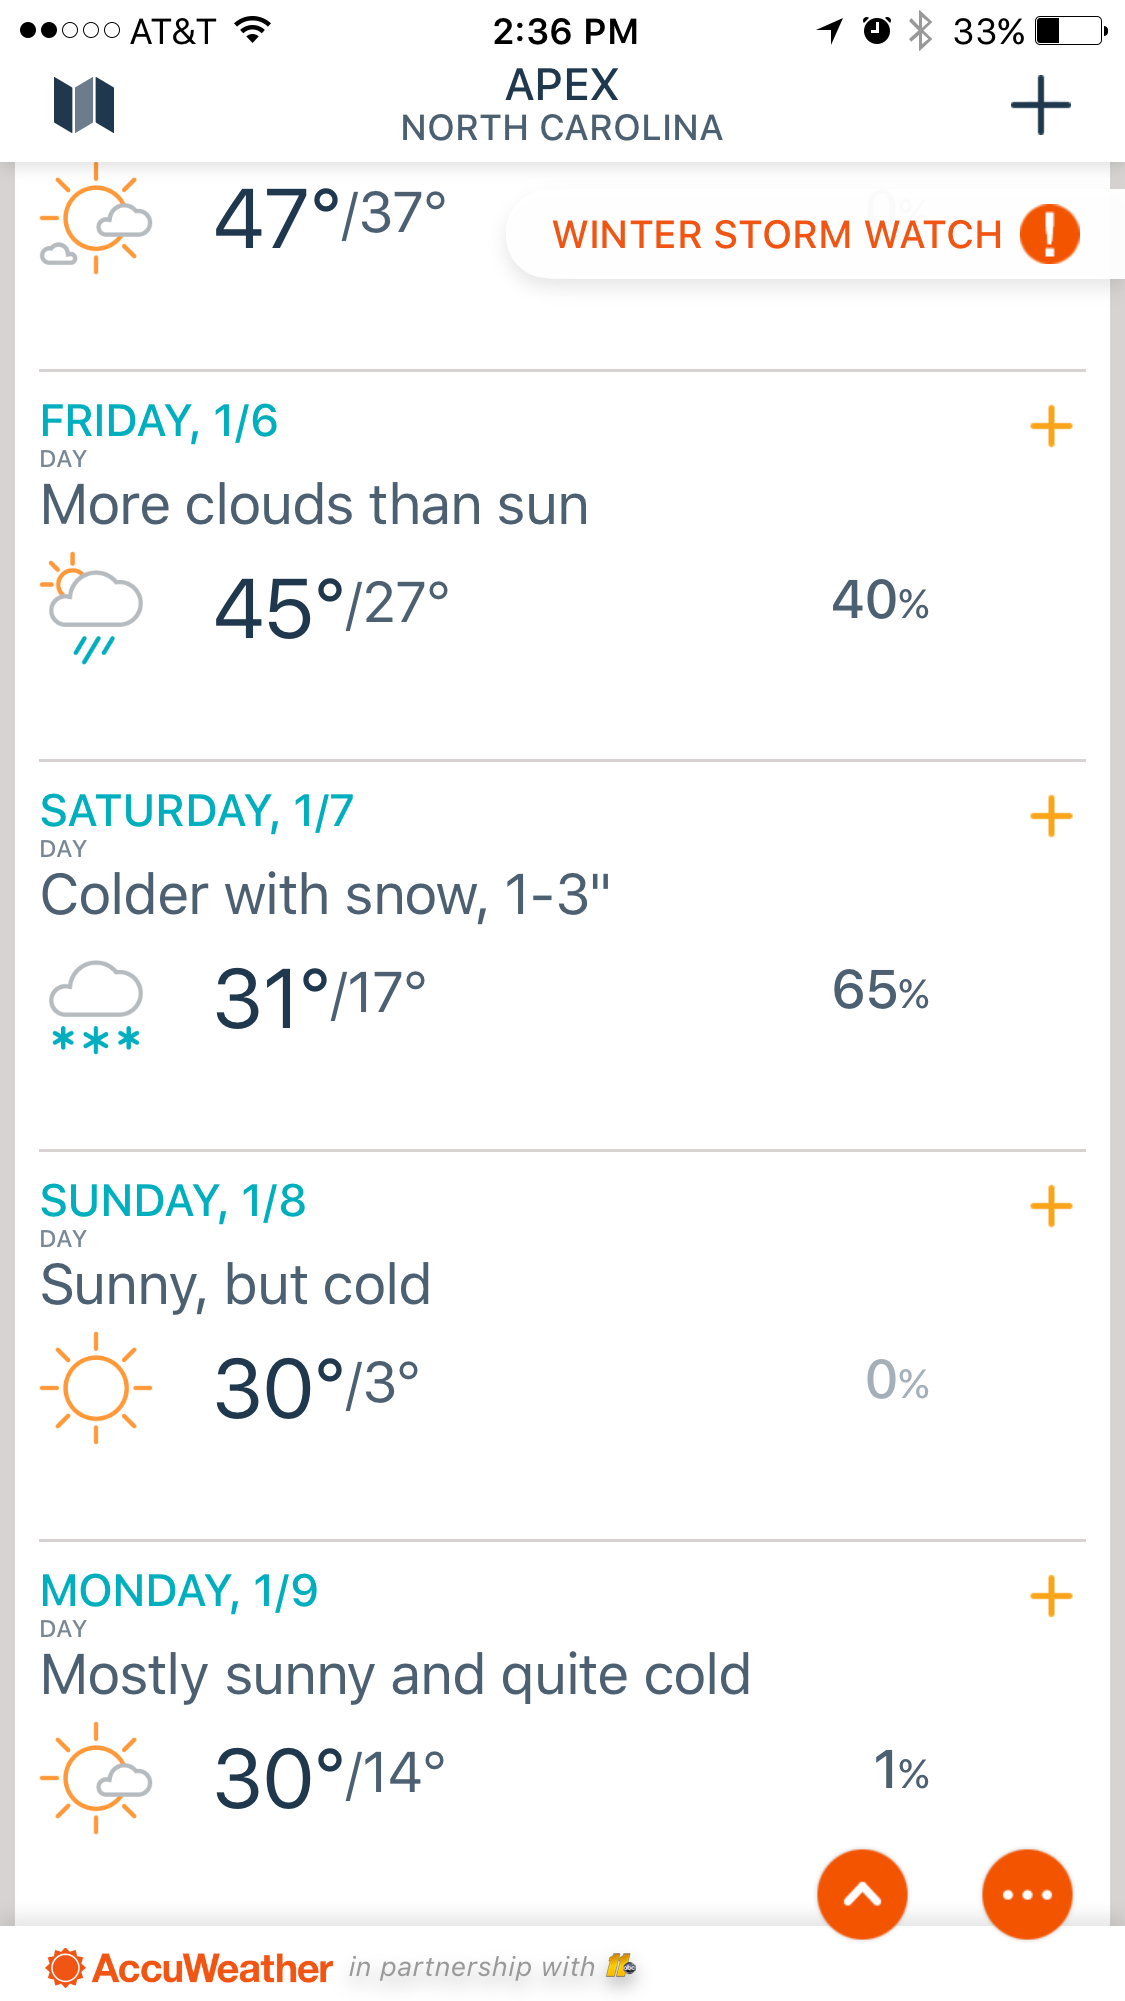The image size is (1125, 2001).
Task: Add a new location with plus icon
Action: pos(1040,105)
